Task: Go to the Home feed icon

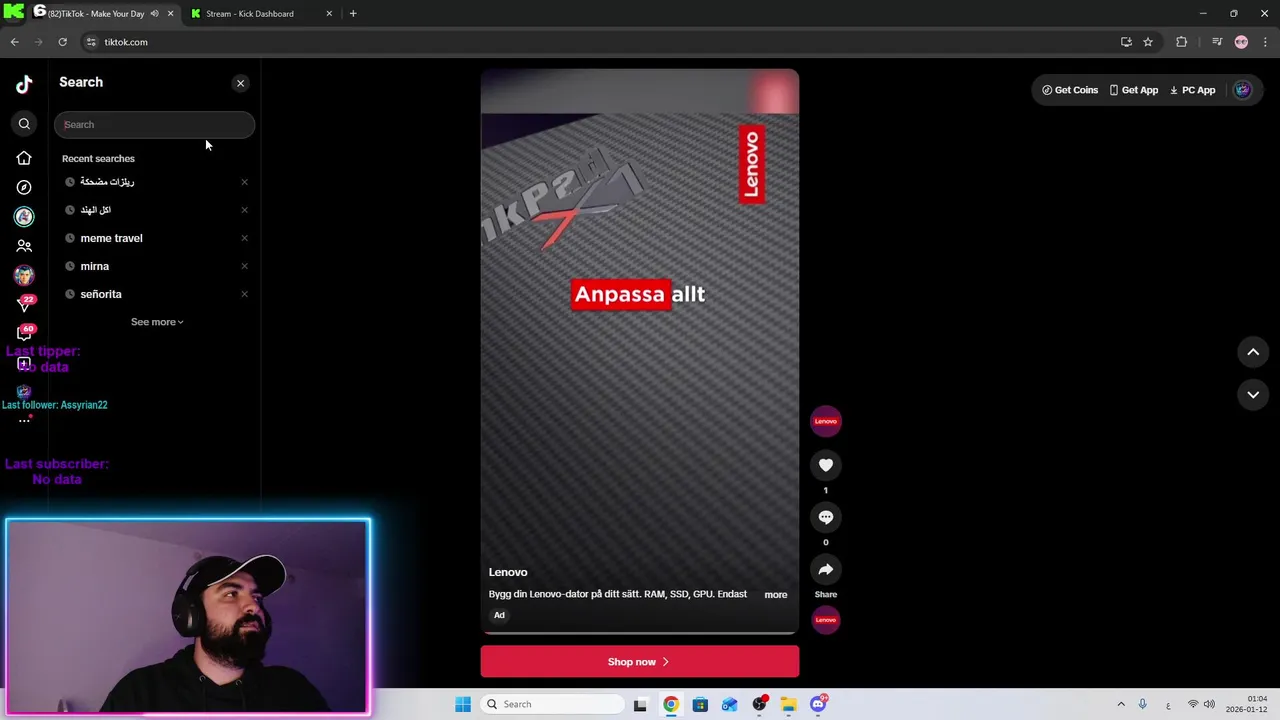Action: 24,158
